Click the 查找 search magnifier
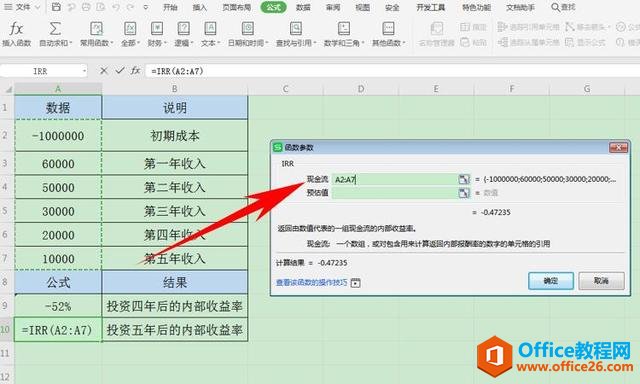640x384 pixels. pos(555,7)
